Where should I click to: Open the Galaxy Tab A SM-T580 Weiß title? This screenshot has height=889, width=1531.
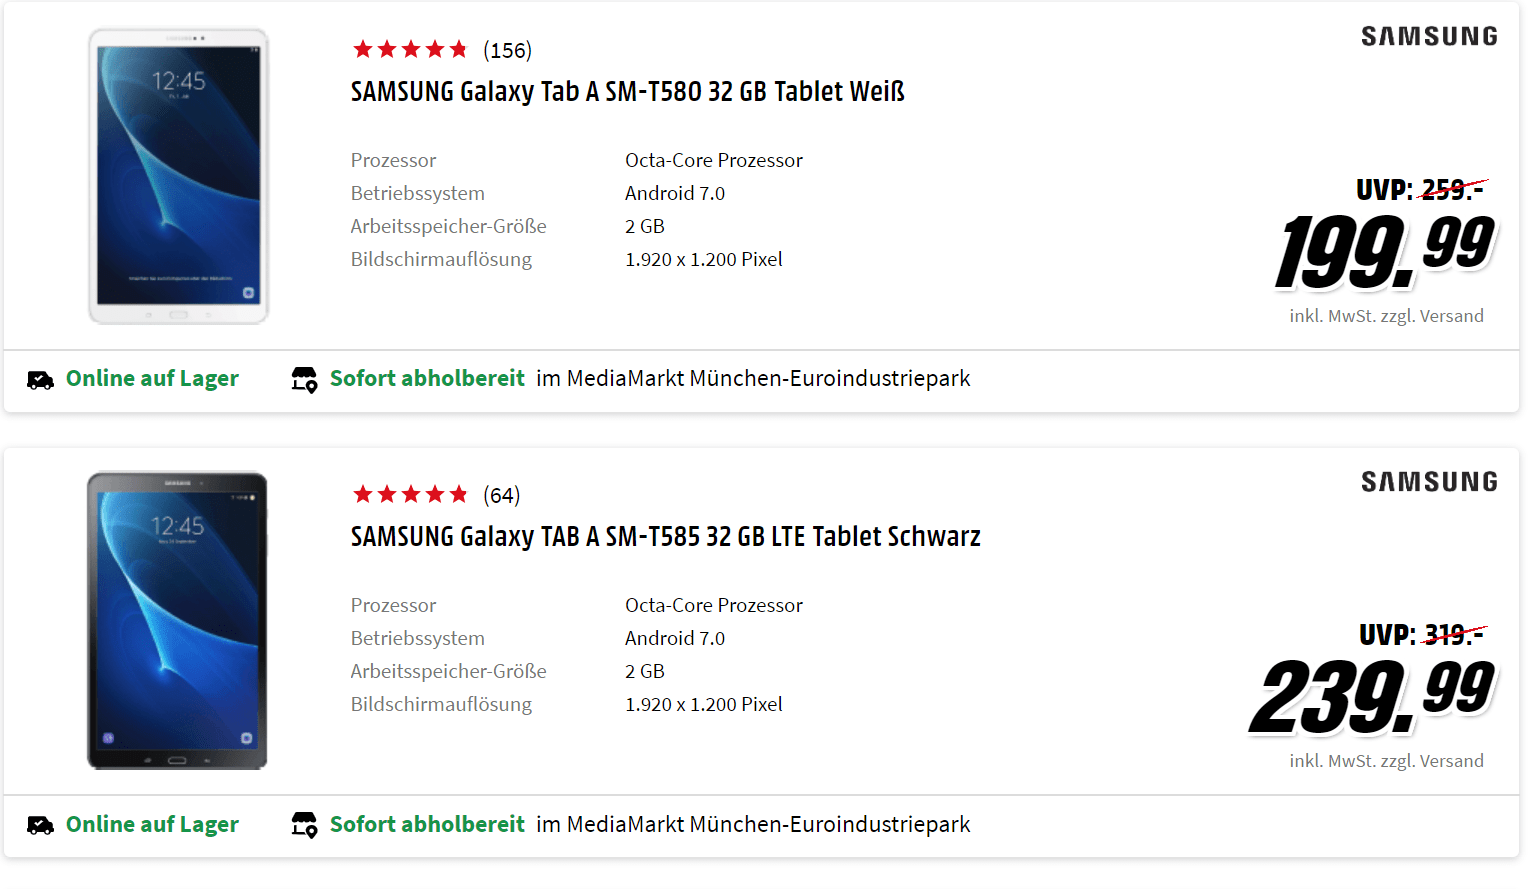[x=627, y=92]
